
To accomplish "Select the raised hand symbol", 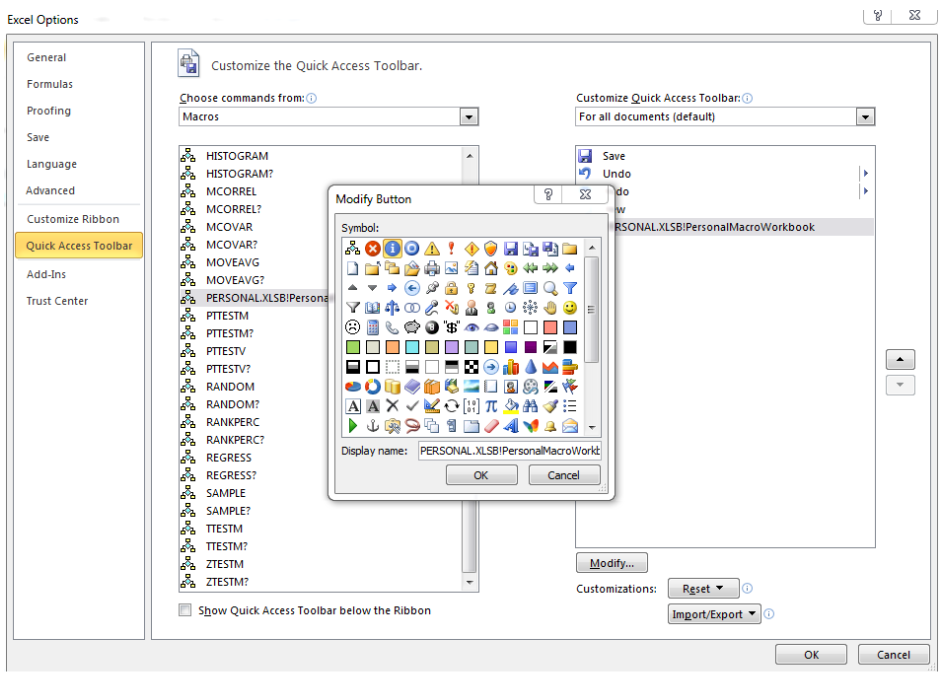I will [550, 308].
